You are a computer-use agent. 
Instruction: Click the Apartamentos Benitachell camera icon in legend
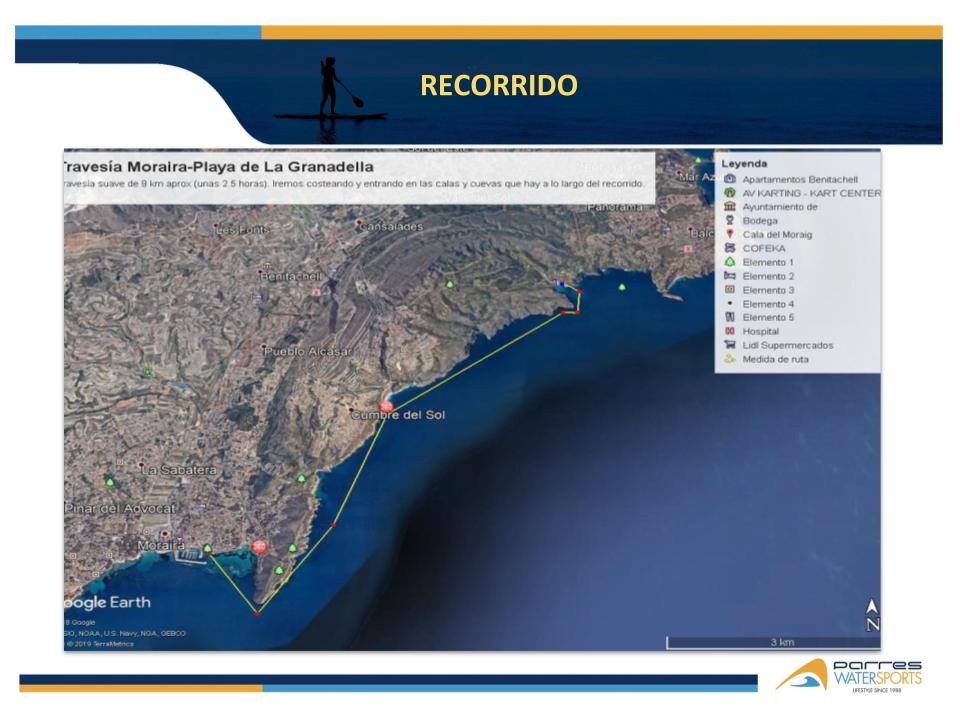click(x=729, y=179)
